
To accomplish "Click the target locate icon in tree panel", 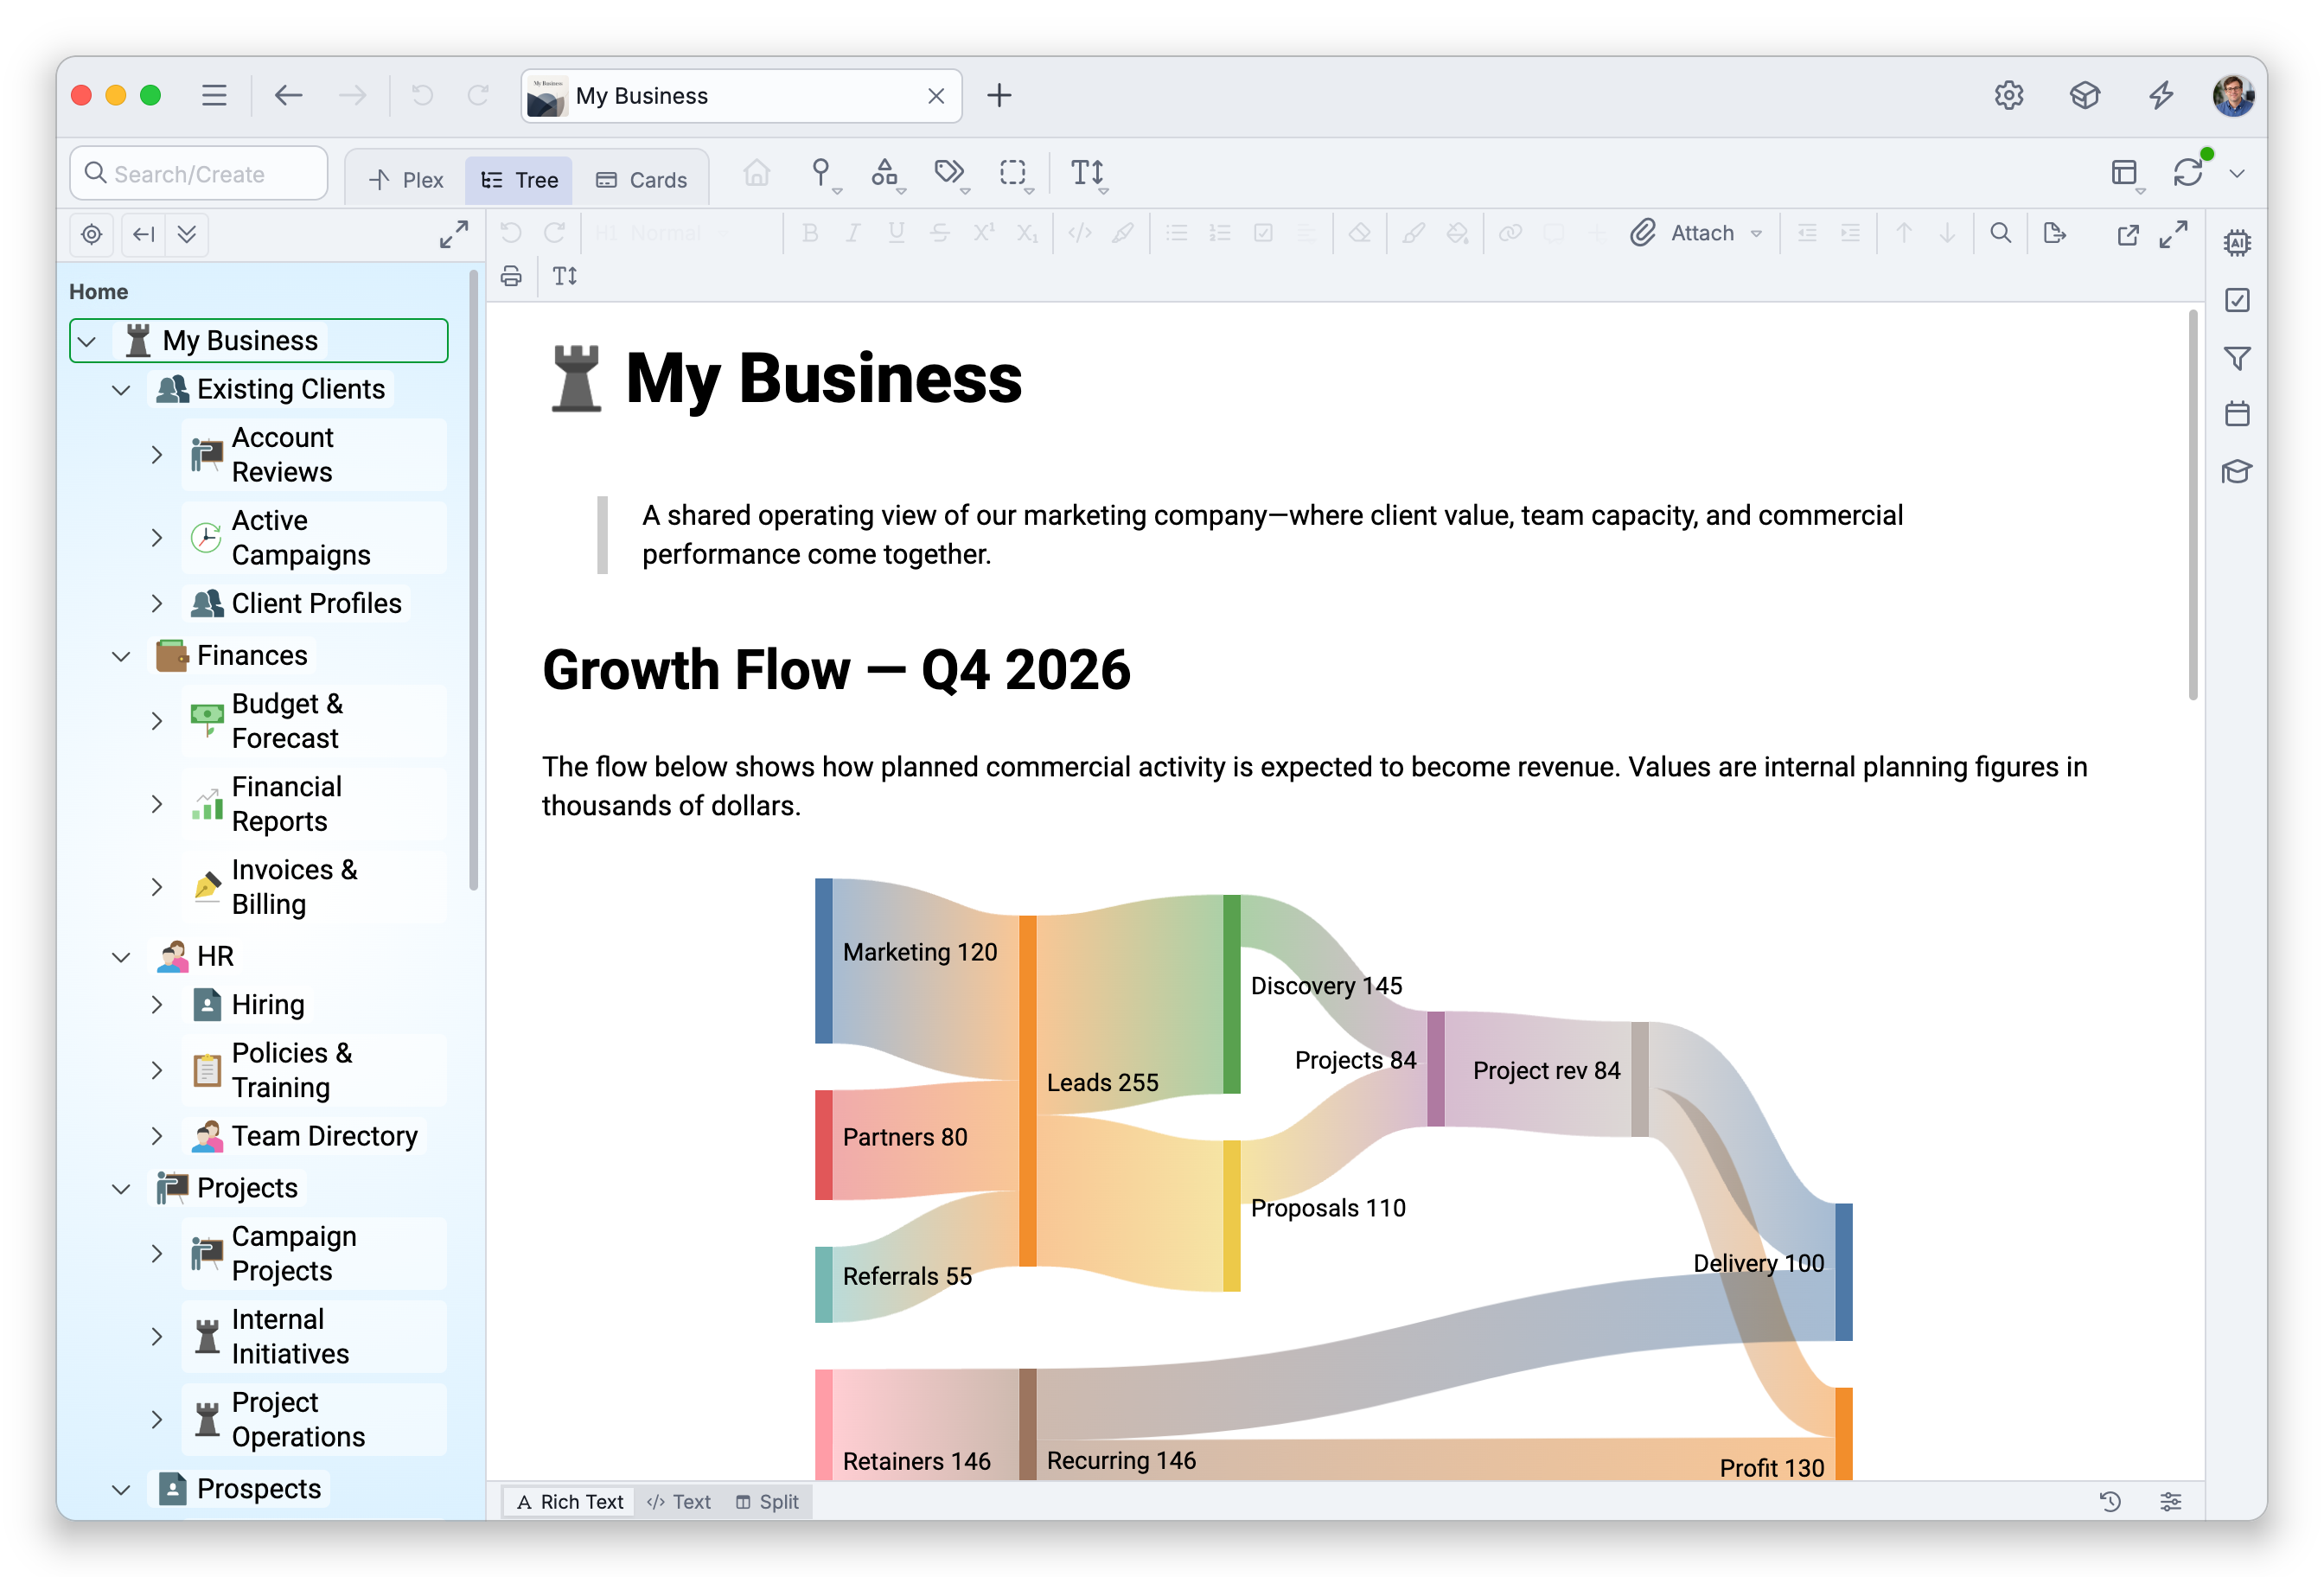I will pyautogui.click(x=91, y=234).
